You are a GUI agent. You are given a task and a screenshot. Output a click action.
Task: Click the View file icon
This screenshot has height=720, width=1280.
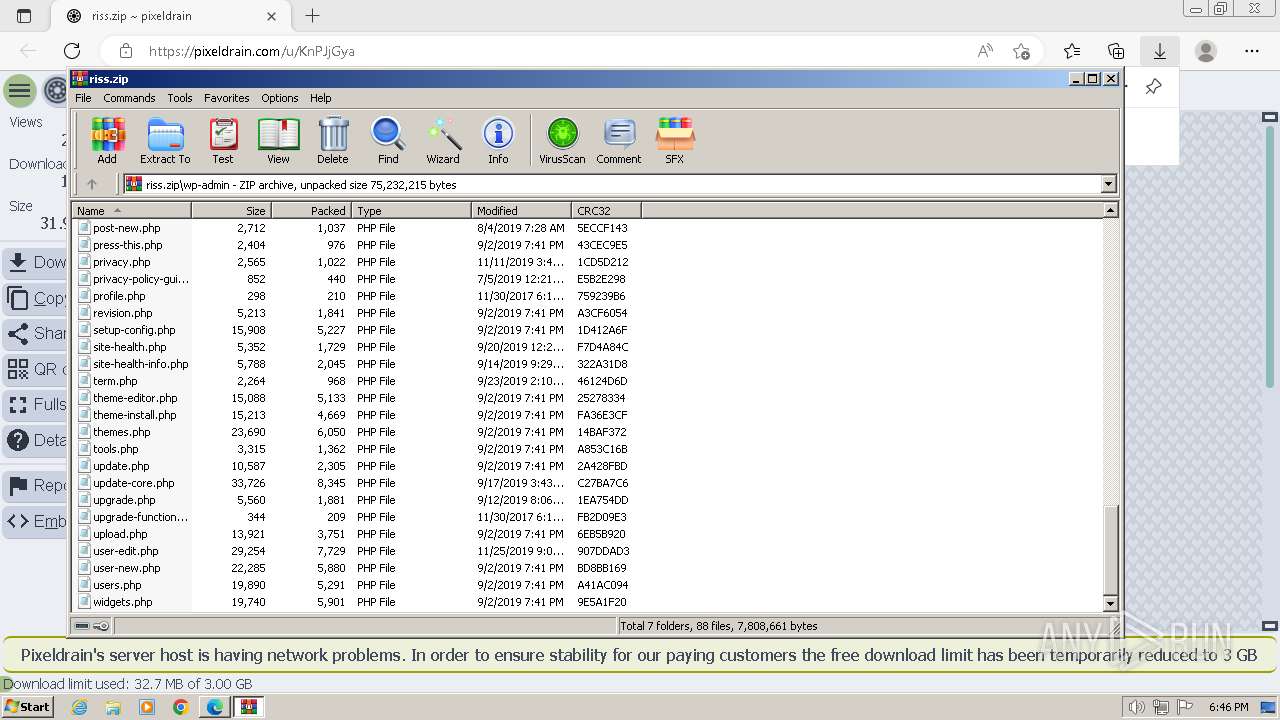click(278, 140)
